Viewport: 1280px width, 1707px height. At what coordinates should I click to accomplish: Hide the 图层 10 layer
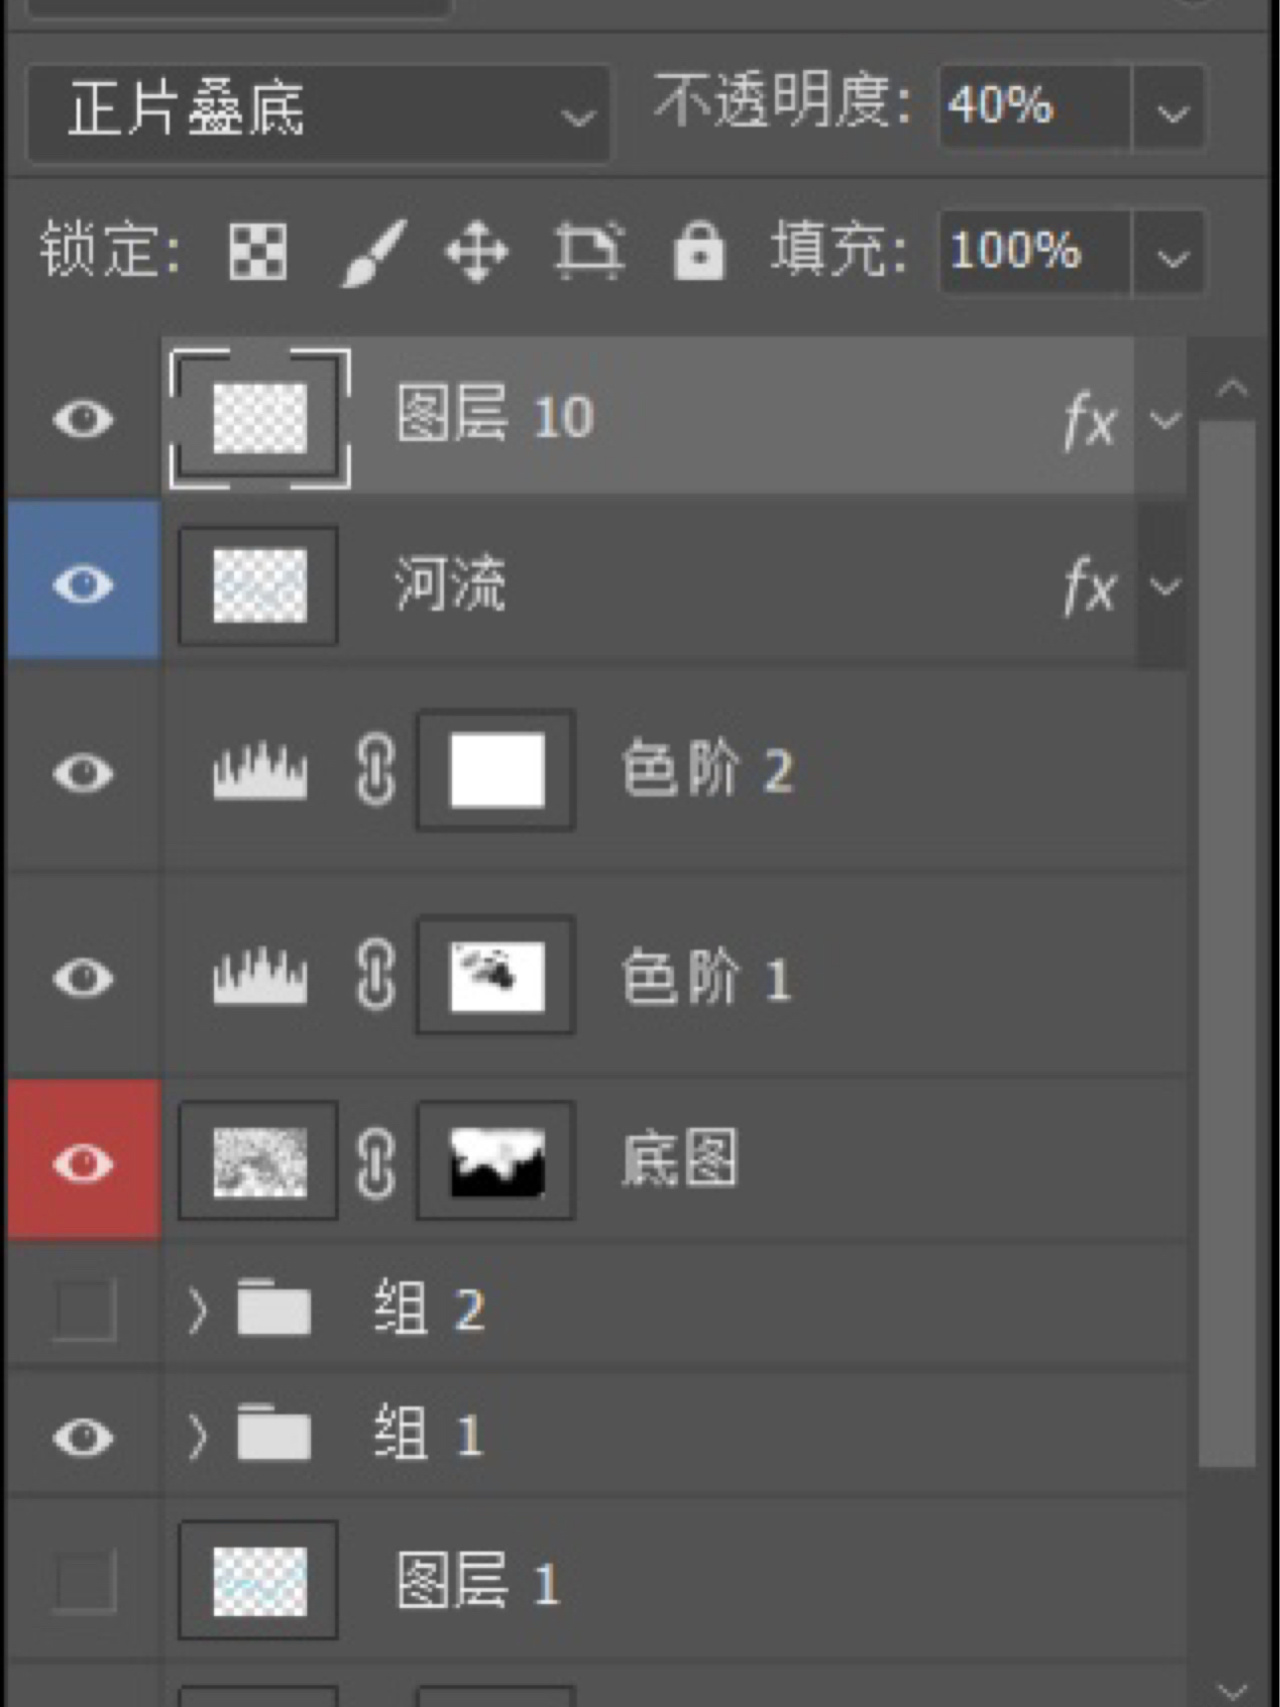83,419
